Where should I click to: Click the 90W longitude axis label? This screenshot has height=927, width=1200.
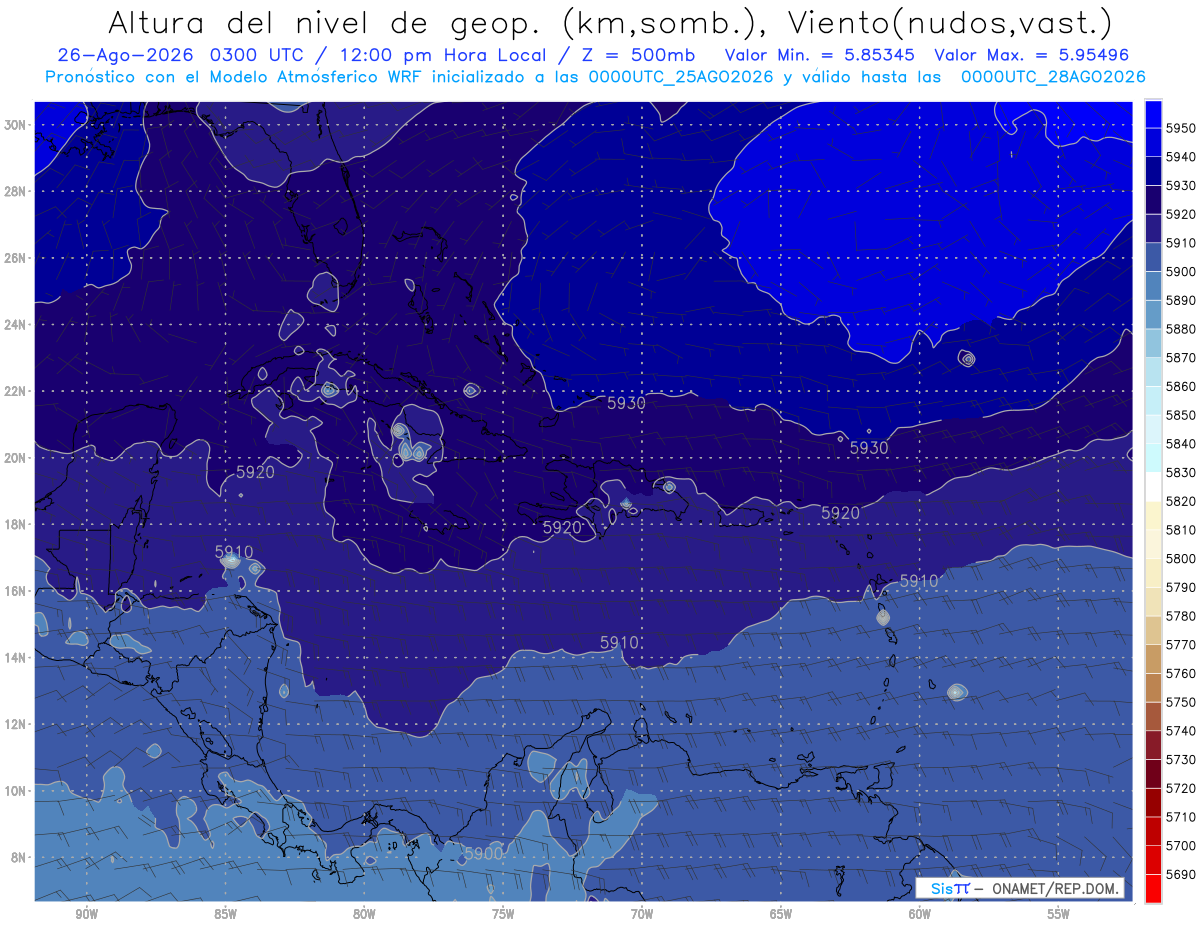[87, 914]
